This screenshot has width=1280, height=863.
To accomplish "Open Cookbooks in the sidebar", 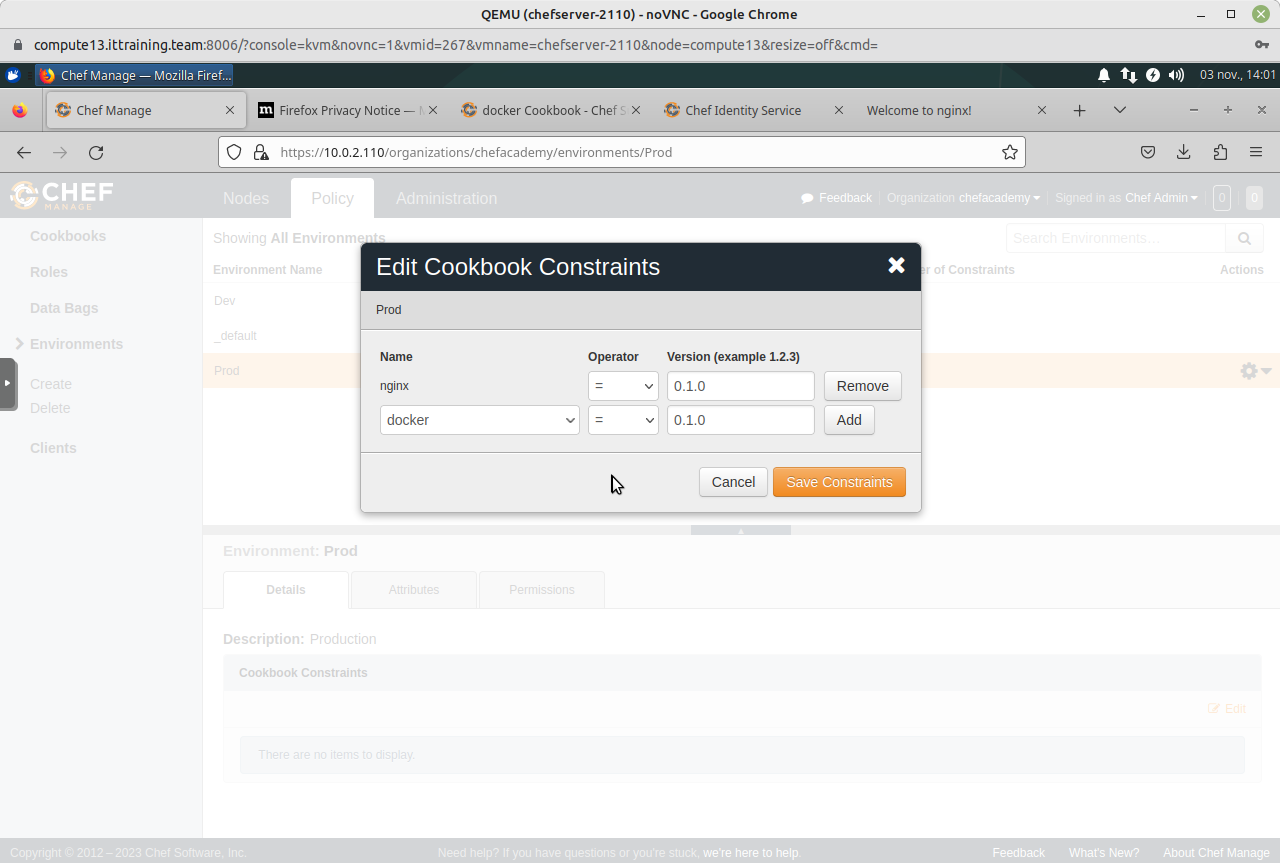I will 68,236.
